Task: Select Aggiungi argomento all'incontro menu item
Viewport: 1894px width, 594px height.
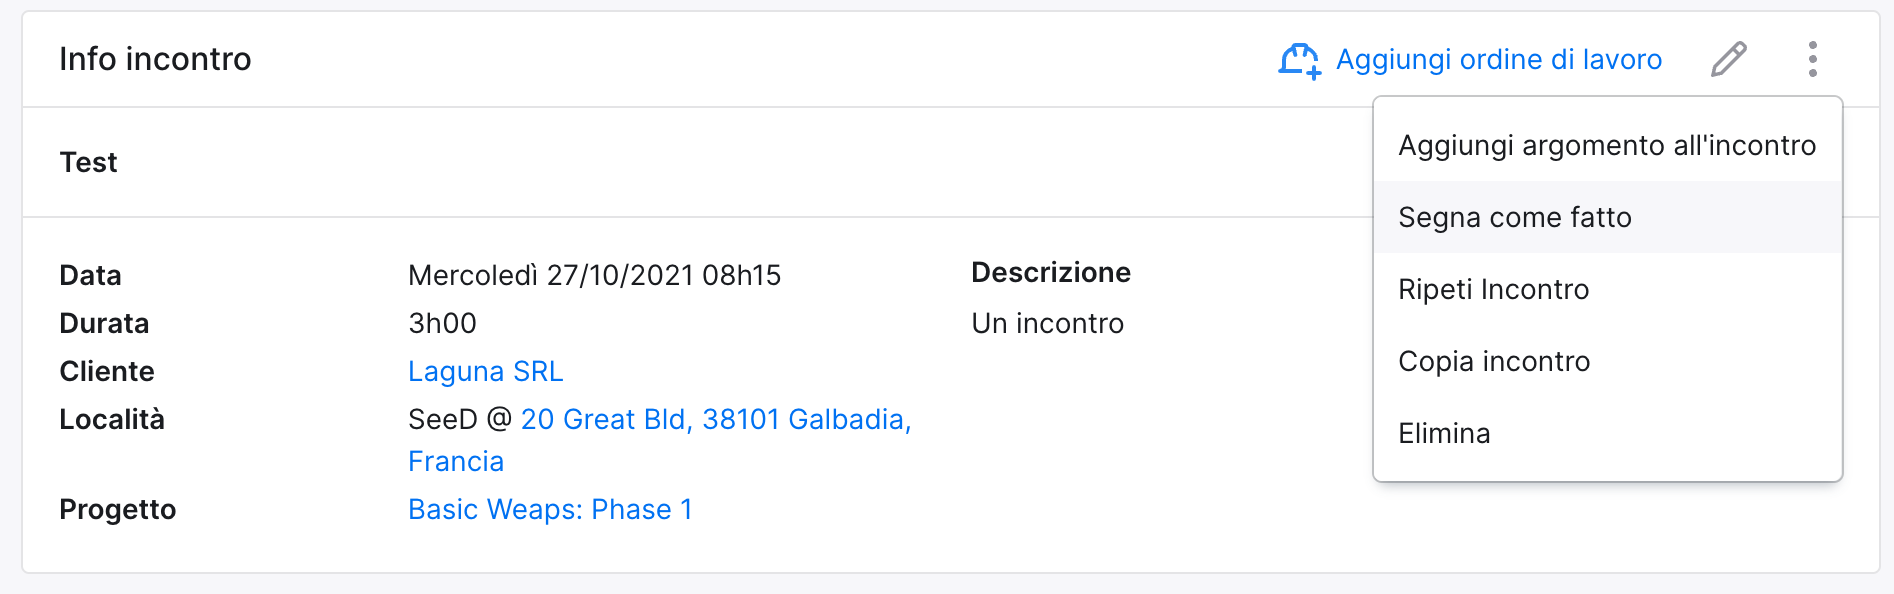Action: pos(1608,145)
